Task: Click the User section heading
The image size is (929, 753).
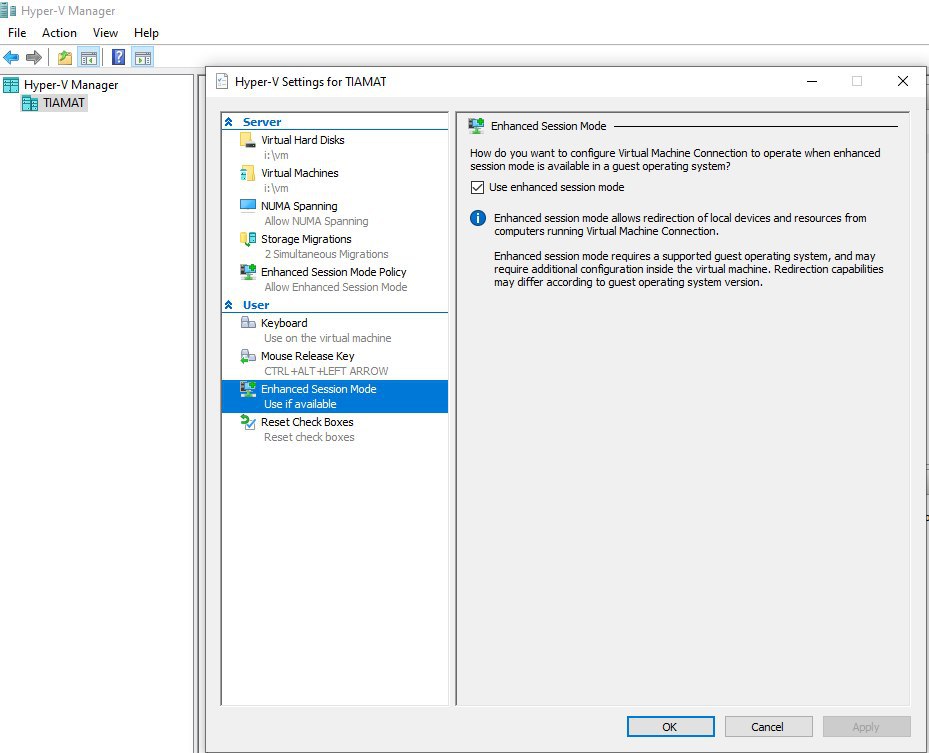Action: point(256,305)
